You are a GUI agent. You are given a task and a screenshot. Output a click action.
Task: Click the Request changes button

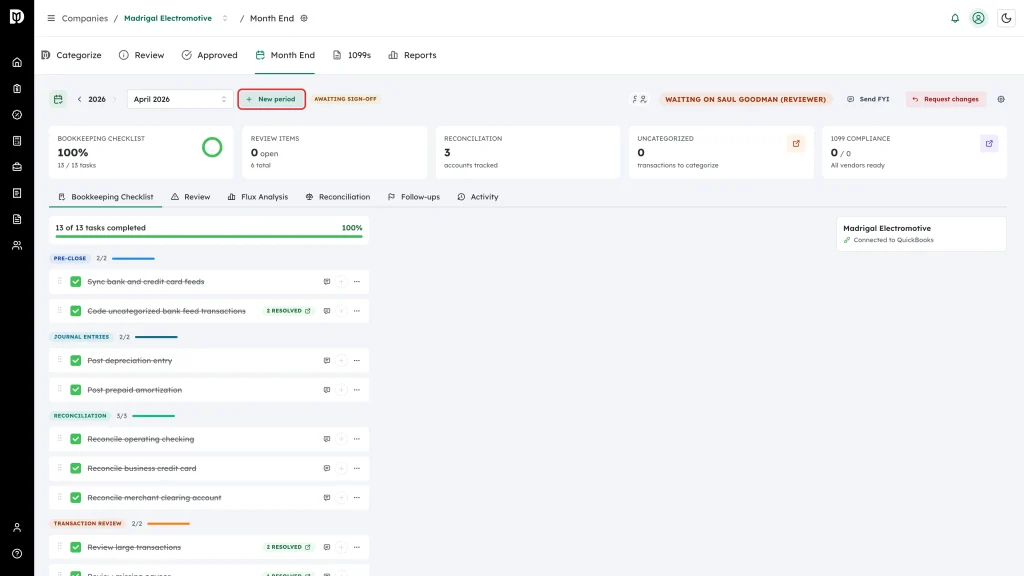point(946,99)
